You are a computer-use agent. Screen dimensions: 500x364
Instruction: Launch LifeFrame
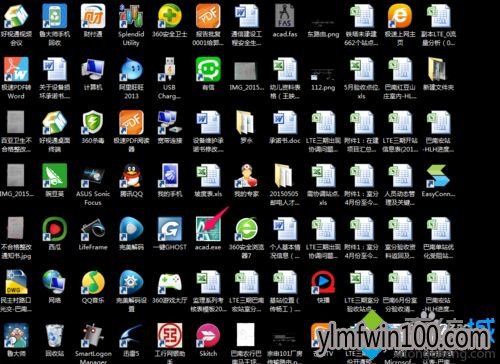[x=93, y=234]
